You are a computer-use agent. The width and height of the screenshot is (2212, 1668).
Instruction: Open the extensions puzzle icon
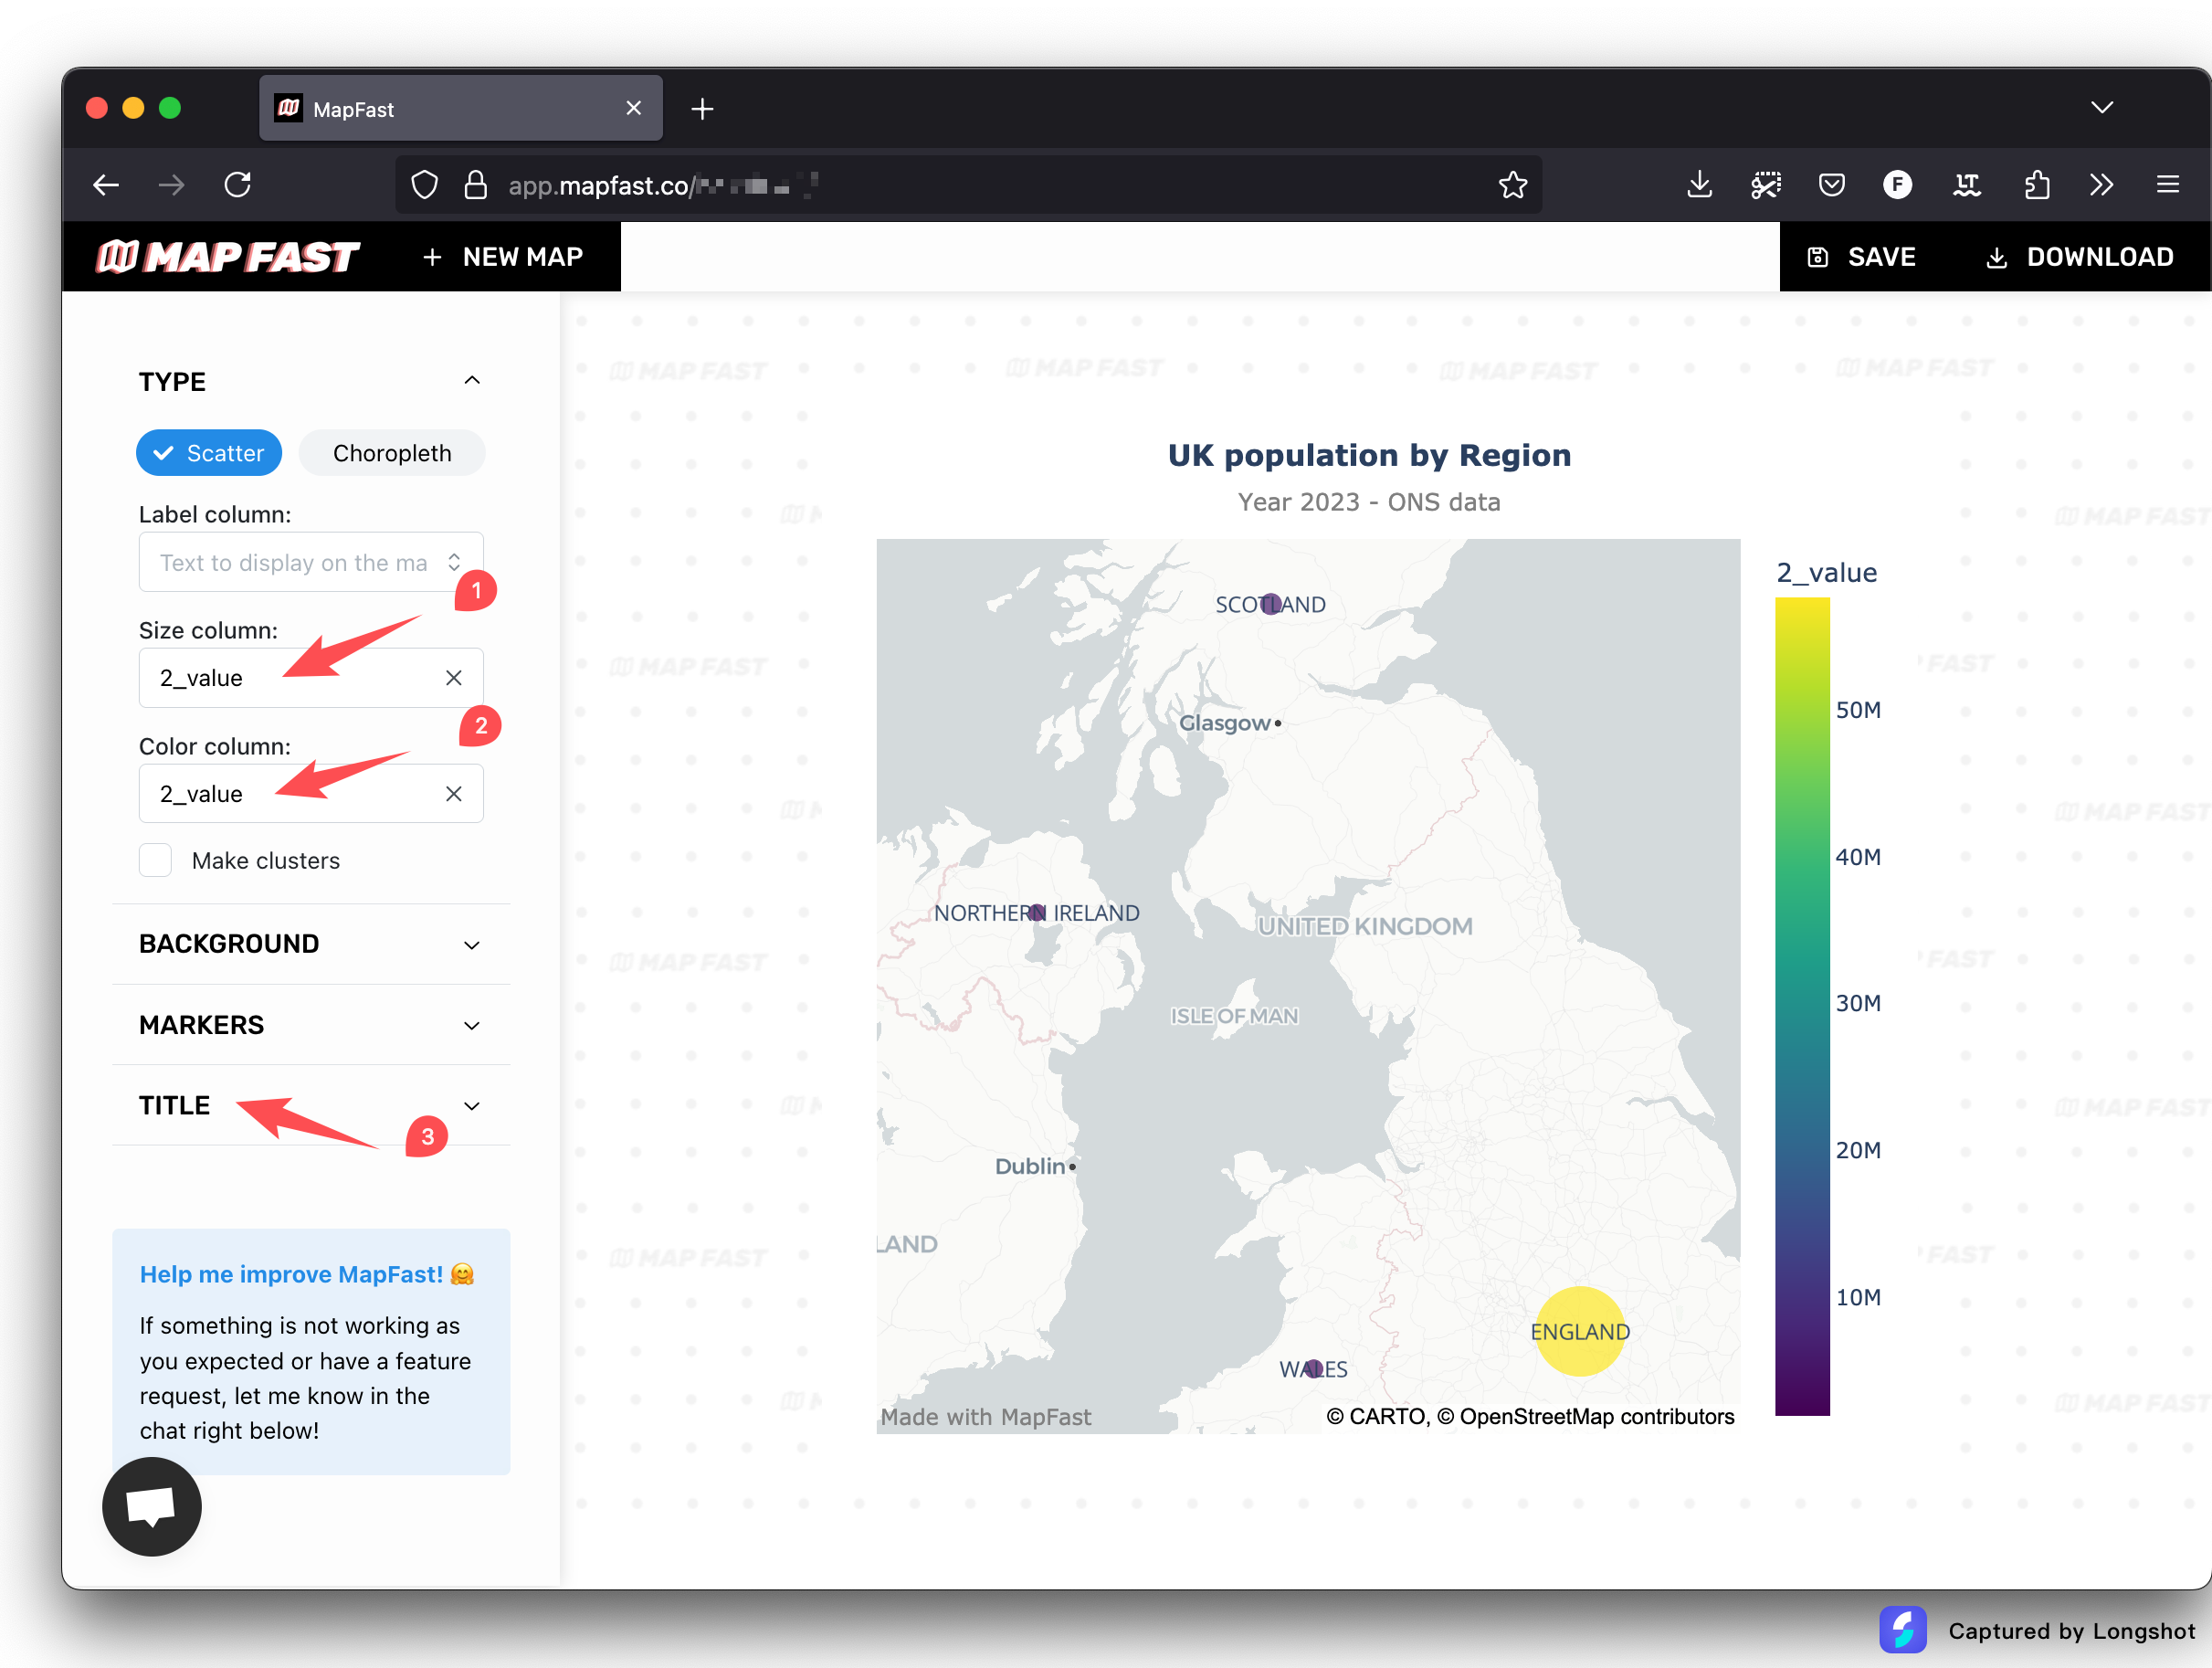(x=2036, y=185)
